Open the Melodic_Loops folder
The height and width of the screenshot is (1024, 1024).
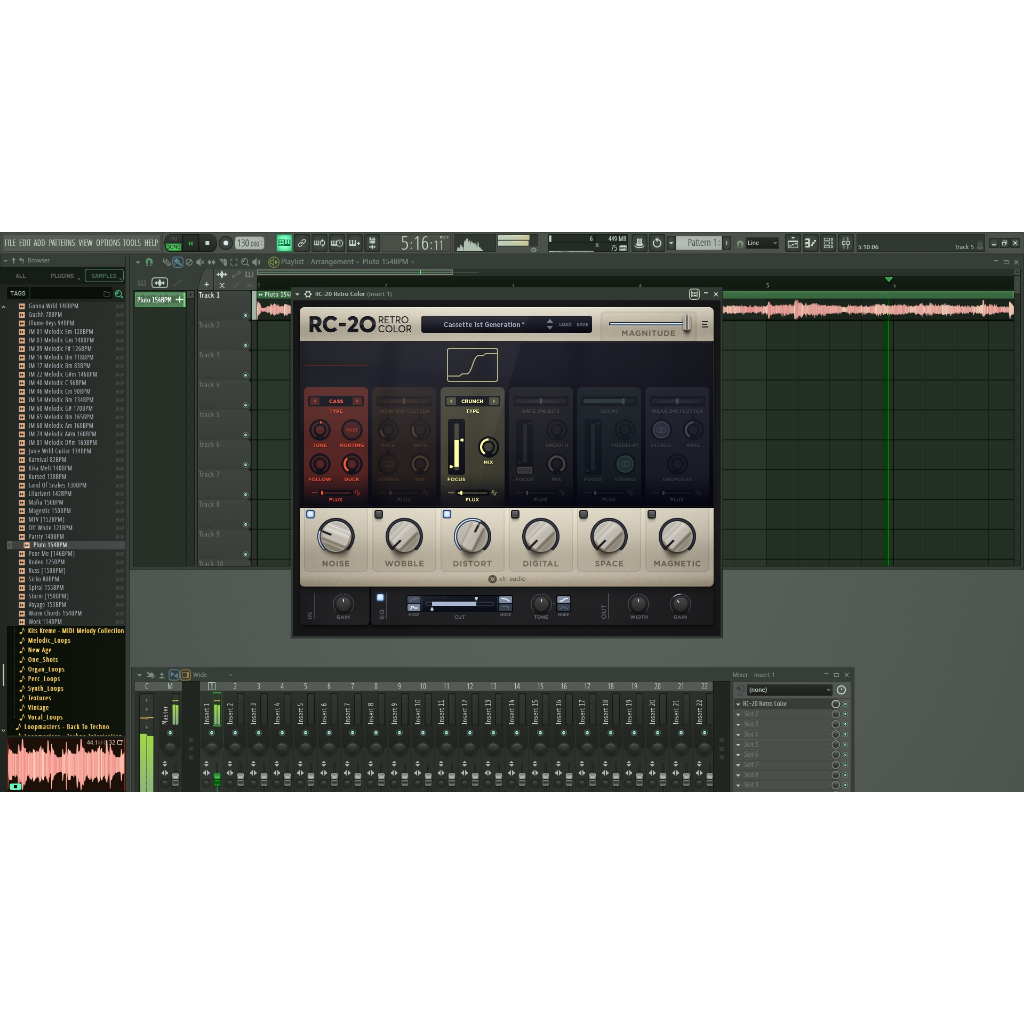[x=49, y=641]
